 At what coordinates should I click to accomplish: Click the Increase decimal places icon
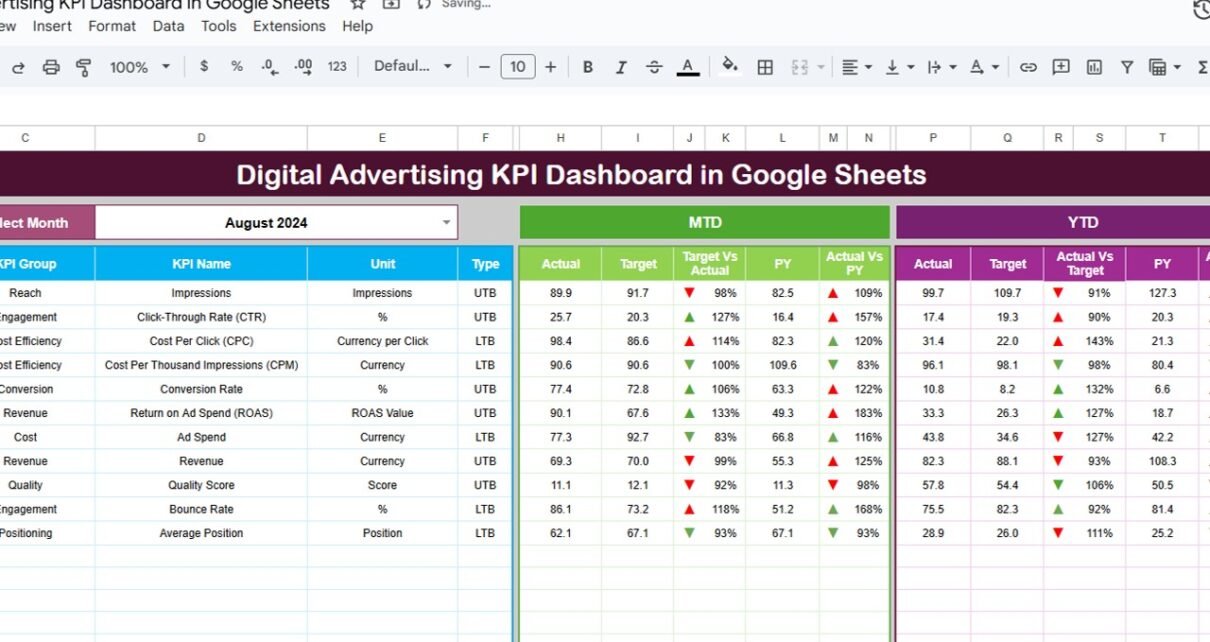pos(303,67)
